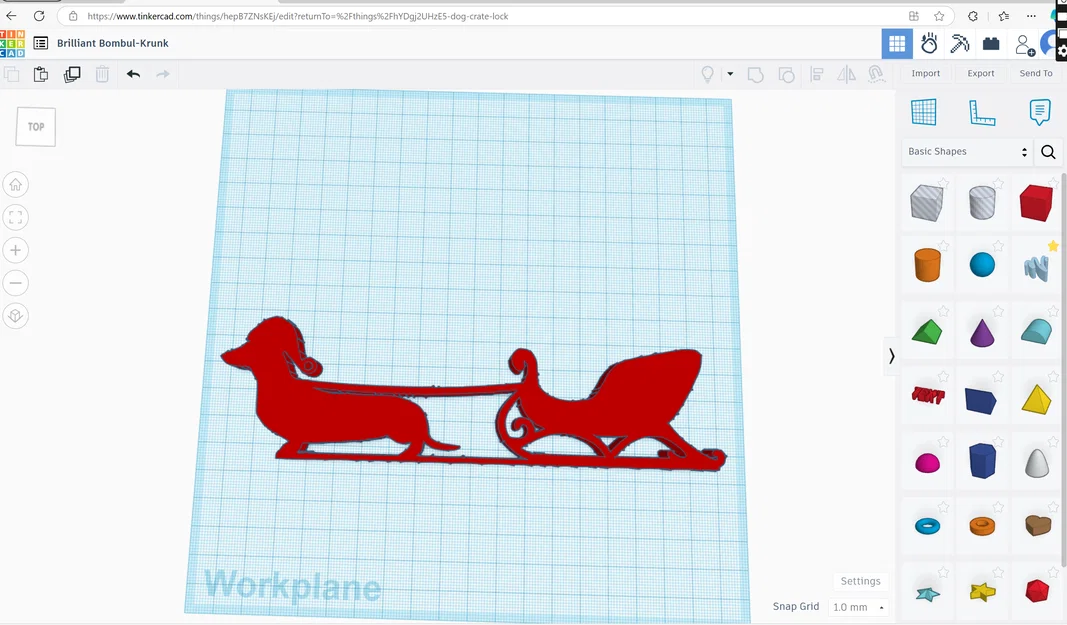
Task: Open the Sim Lab view
Action: pos(929,44)
